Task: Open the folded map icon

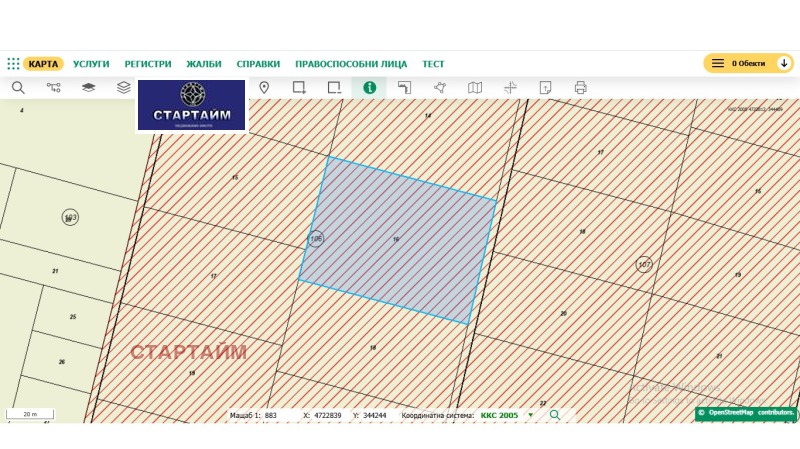Action: pos(475,88)
